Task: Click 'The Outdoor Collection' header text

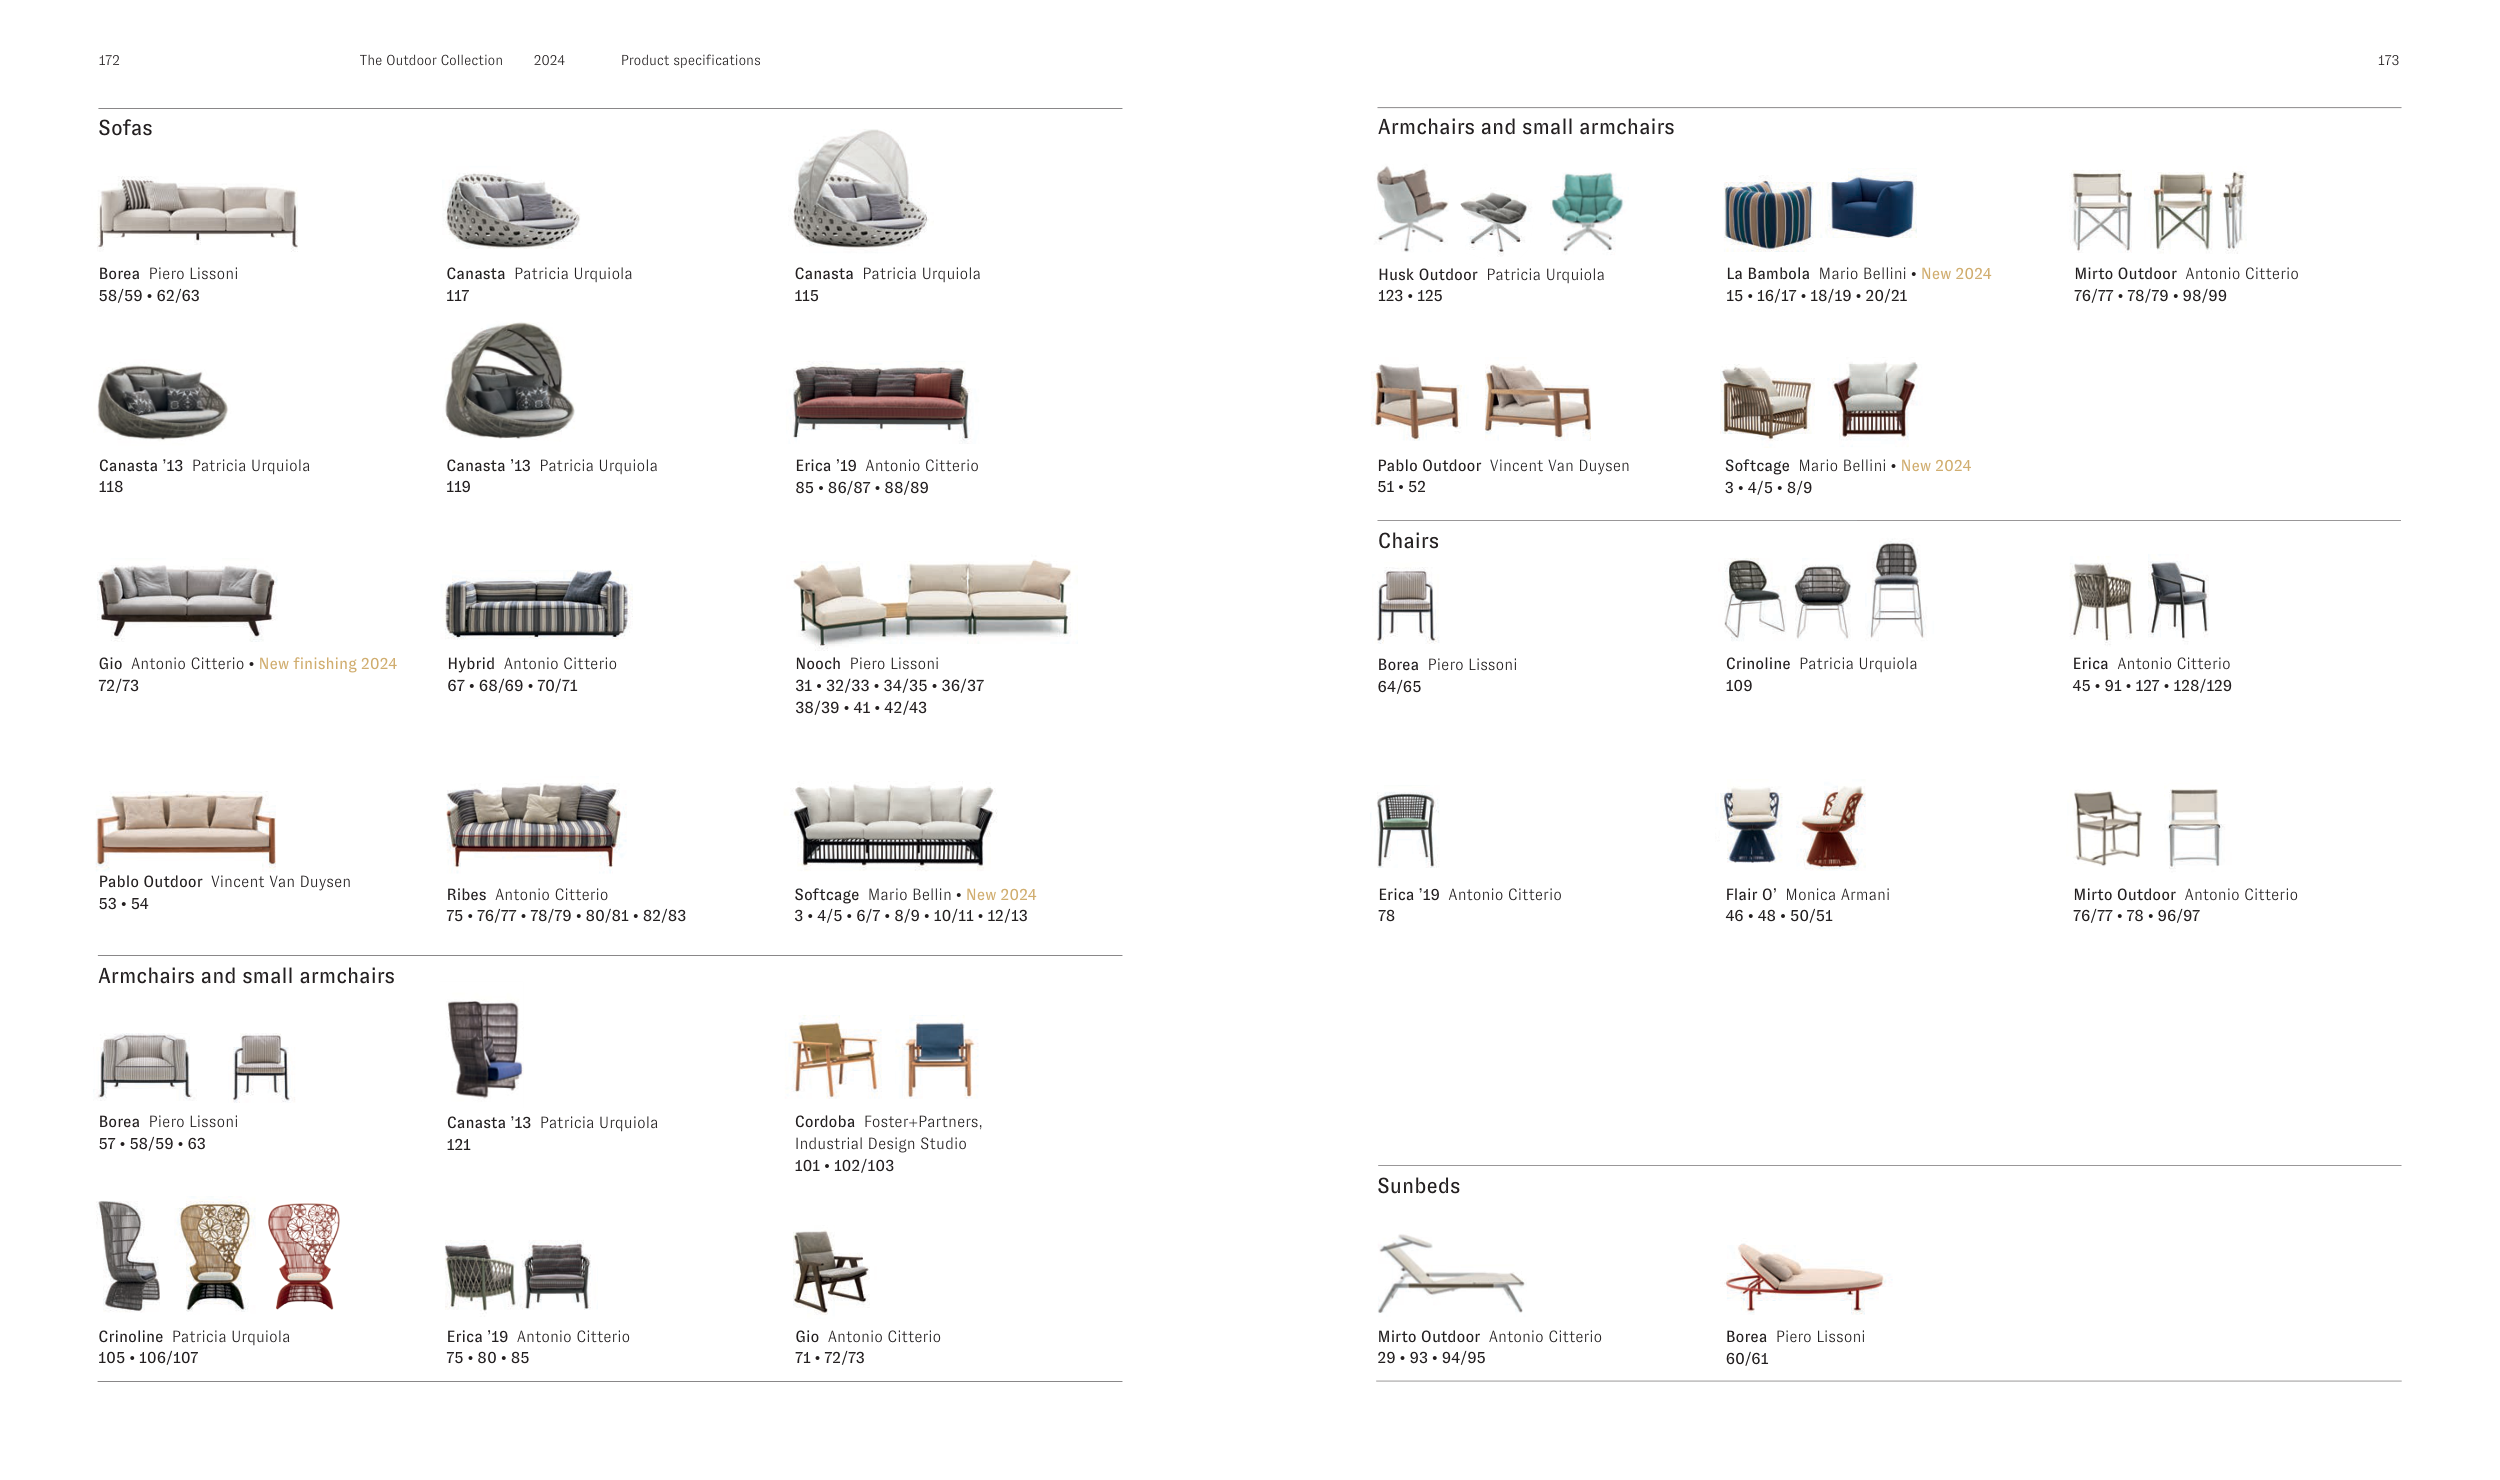Action: tap(431, 61)
